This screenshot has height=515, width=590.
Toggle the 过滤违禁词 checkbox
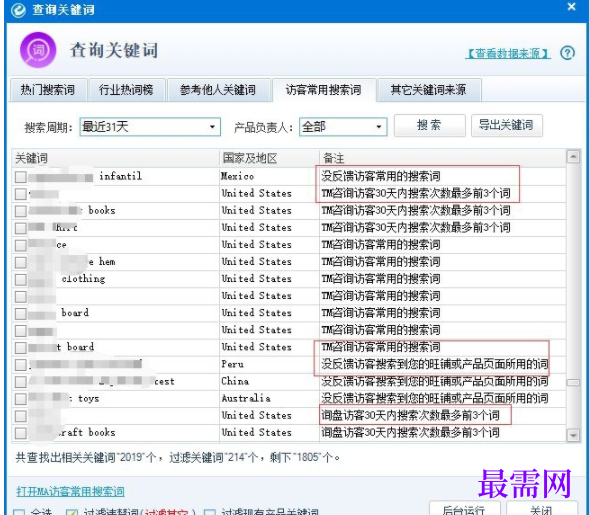click(71, 512)
